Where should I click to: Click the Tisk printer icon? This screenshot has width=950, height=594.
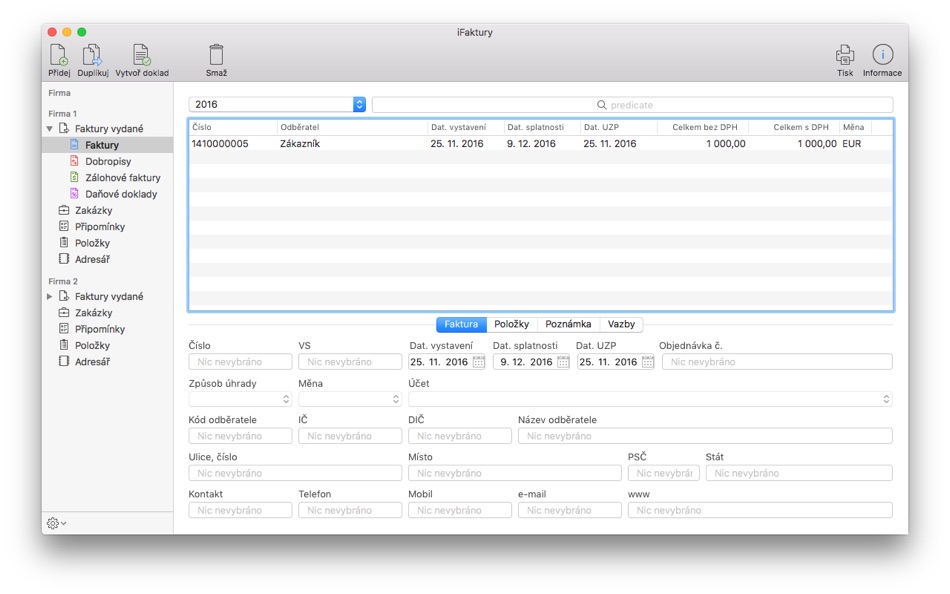[x=845, y=55]
